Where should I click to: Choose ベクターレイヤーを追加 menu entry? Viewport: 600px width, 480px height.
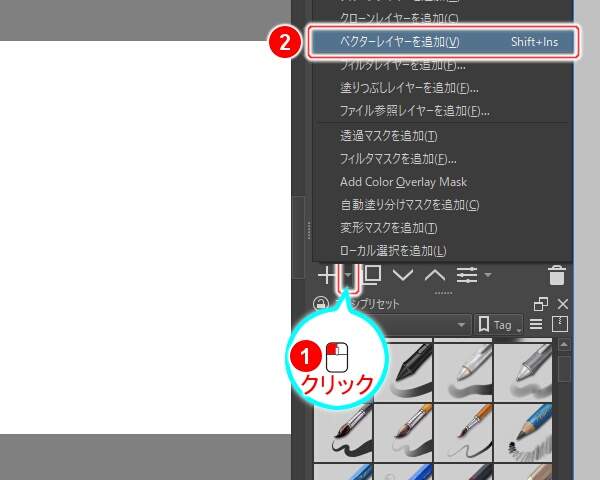pos(442,42)
